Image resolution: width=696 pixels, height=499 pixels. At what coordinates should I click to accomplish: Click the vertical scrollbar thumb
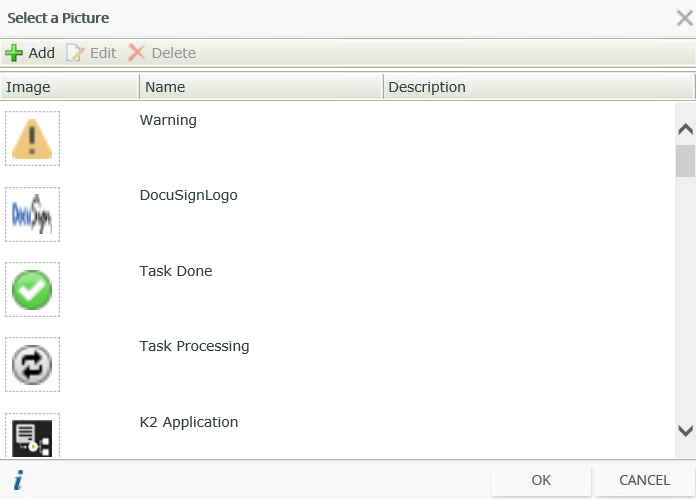(685, 161)
